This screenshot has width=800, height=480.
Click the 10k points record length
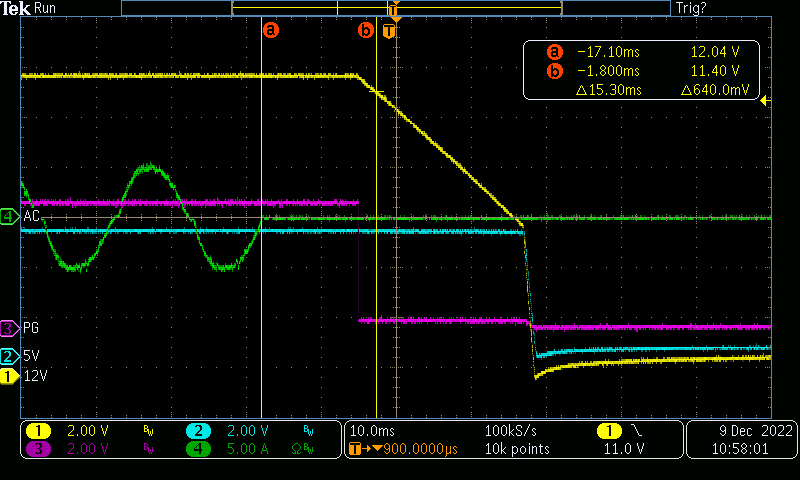pos(517,449)
